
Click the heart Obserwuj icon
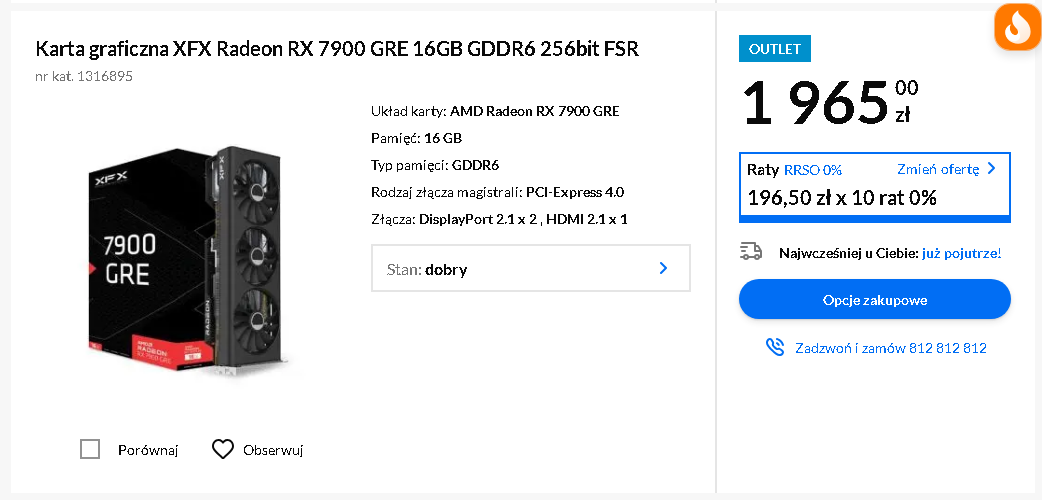point(223,450)
